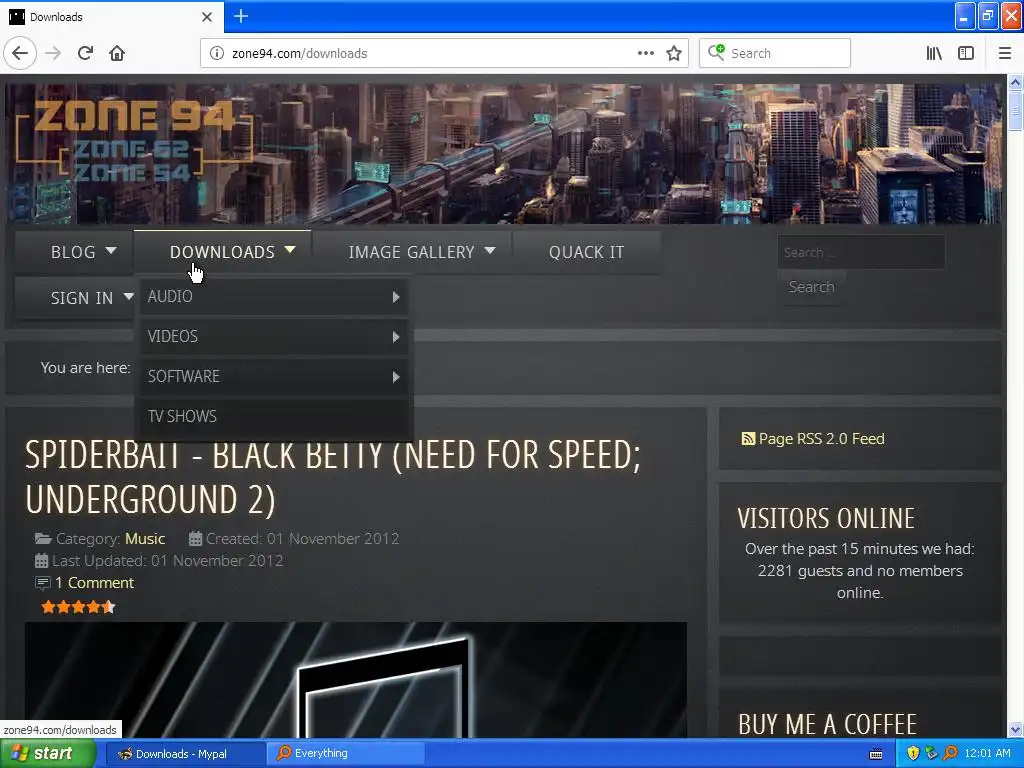Image resolution: width=1024 pixels, height=768 pixels.
Task: Open the browser hamburger menu
Action: 1005,54
